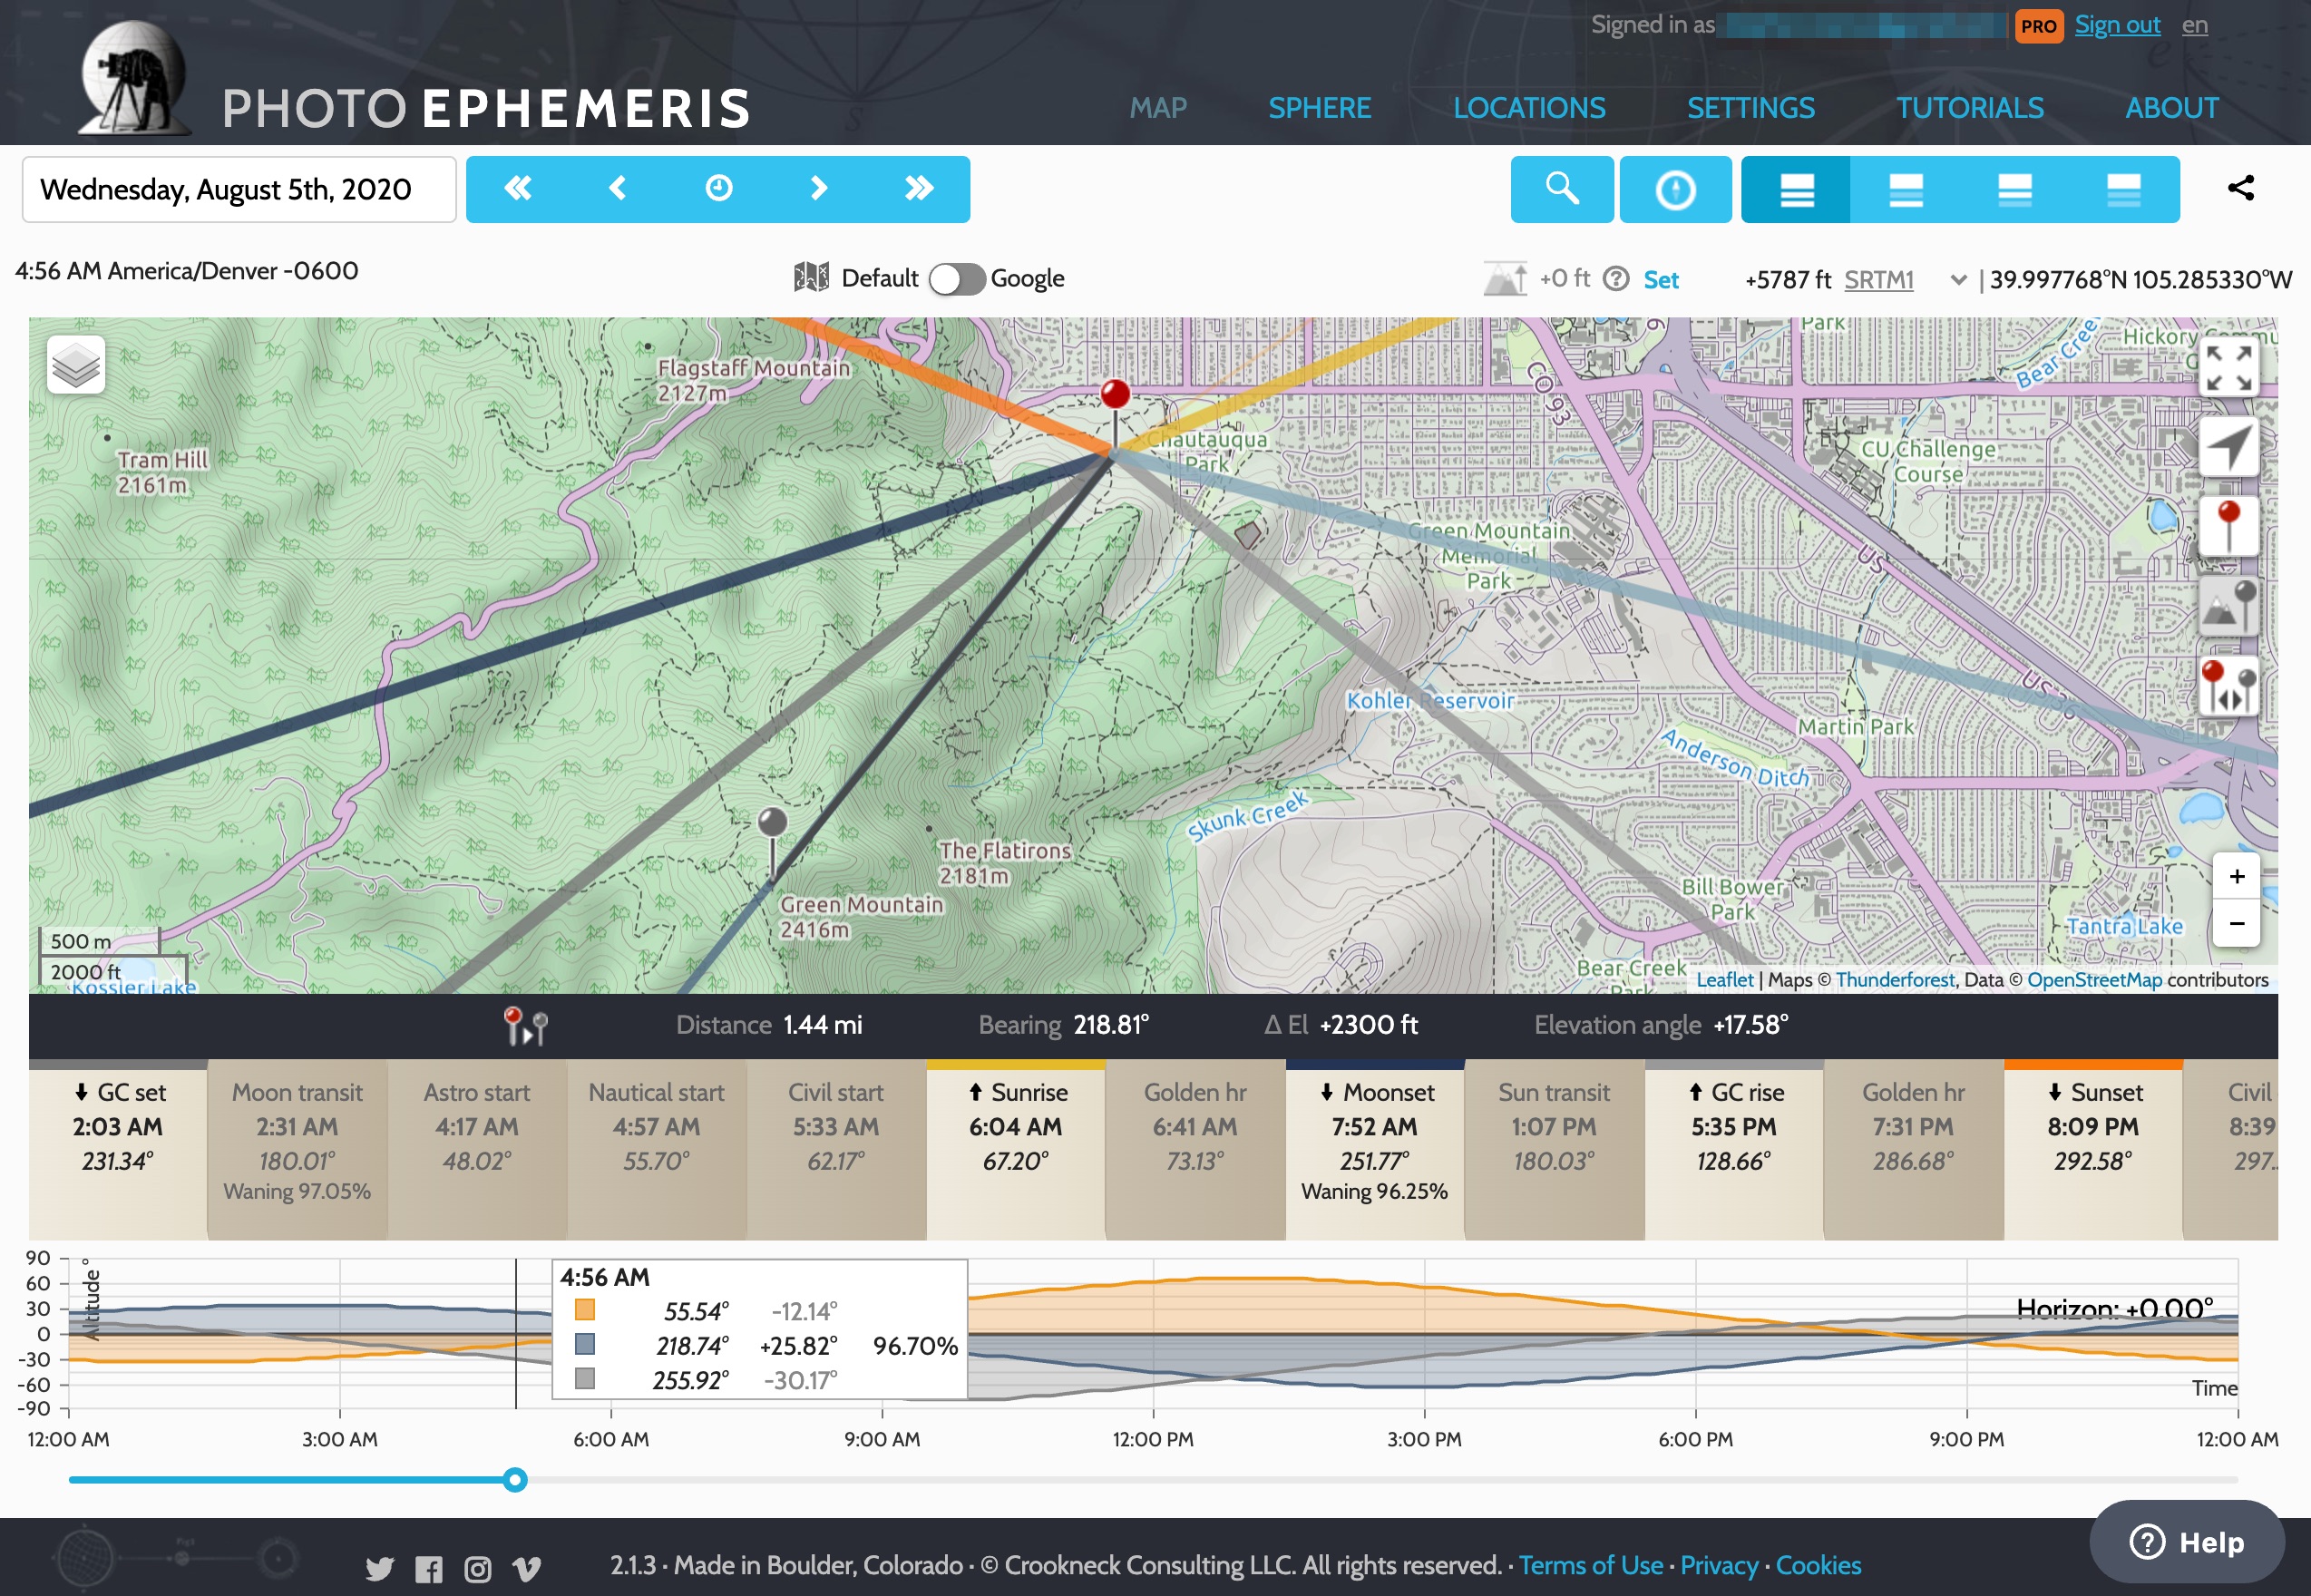Expand the coordinates format dropdown chevron
Screen dimensions: 2311x1596
click(x=1958, y=280)
